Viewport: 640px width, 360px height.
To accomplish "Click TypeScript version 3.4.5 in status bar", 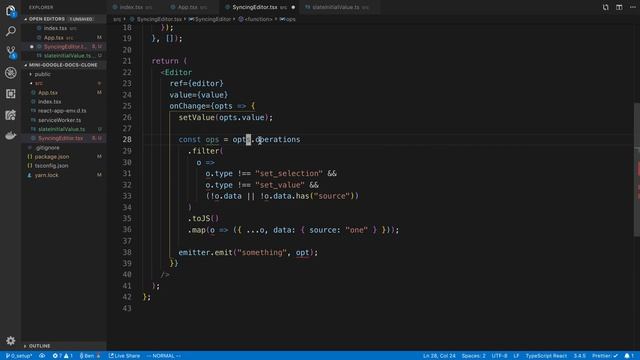I will pos(580,356).
